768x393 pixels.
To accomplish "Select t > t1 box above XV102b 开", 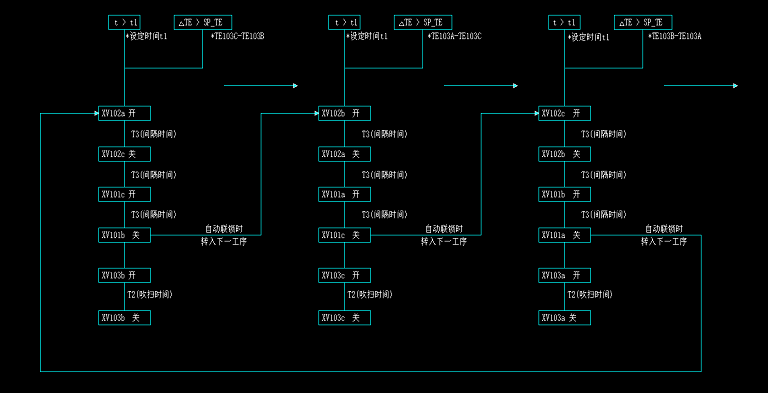I will [344, 23].
